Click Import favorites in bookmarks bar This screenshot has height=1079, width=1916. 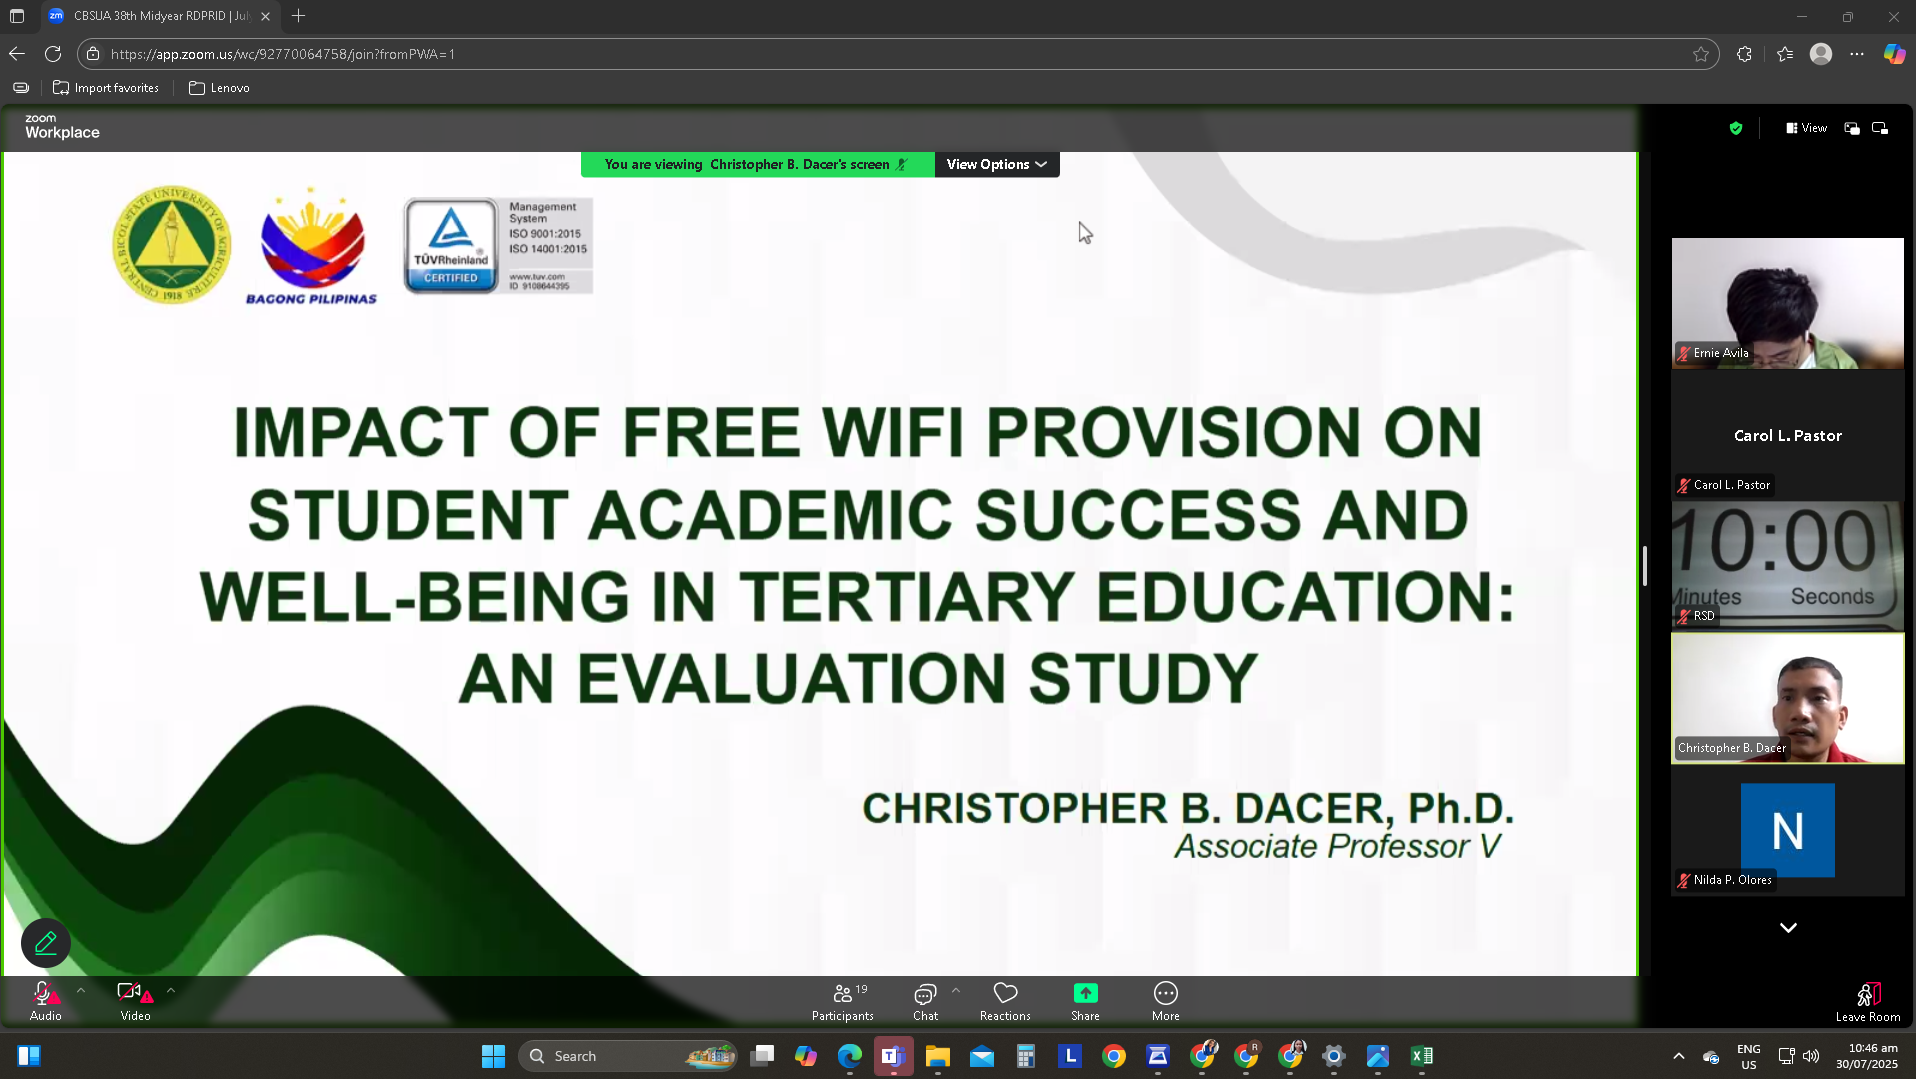coord(106,88)
